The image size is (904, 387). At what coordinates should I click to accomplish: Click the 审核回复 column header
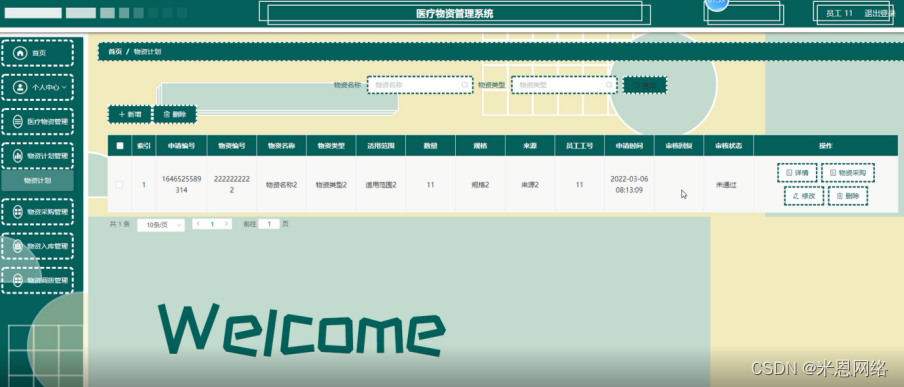[679, 146]
